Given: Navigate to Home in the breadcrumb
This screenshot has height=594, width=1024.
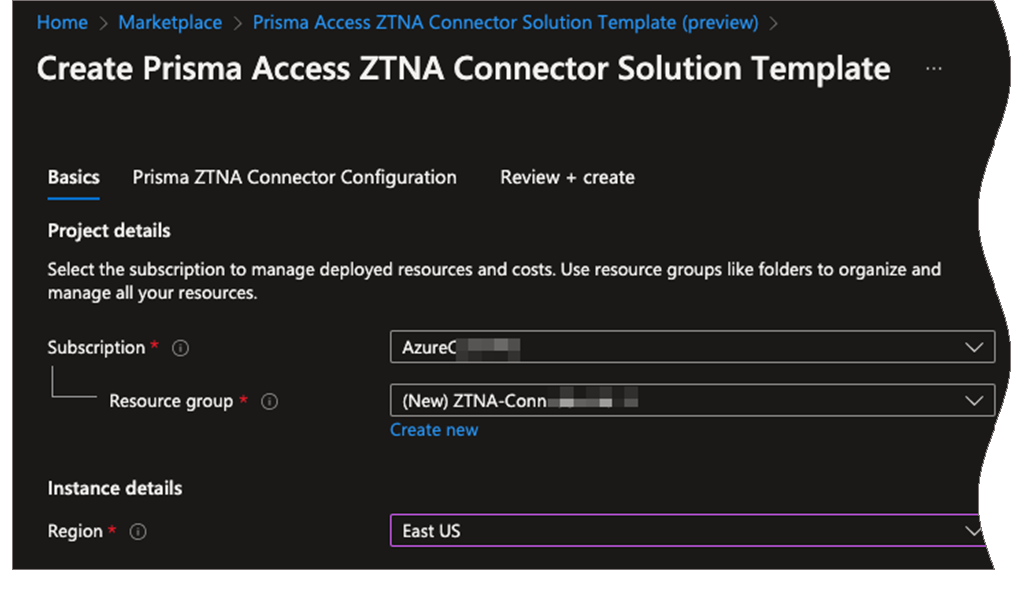Looking at the screenshot, I should tap(62, 22).
